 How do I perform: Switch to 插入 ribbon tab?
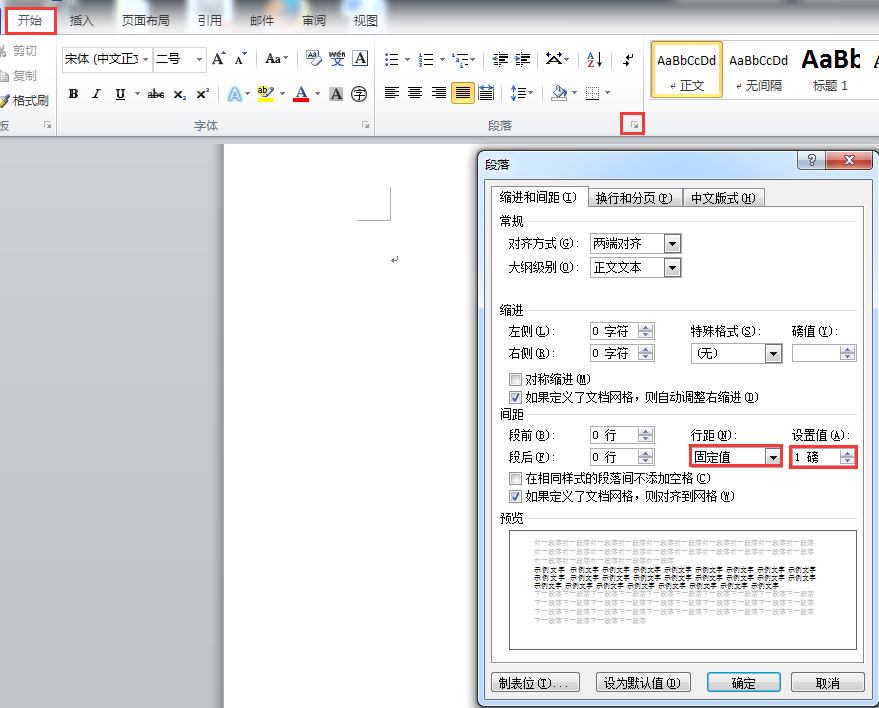[81, 21]
